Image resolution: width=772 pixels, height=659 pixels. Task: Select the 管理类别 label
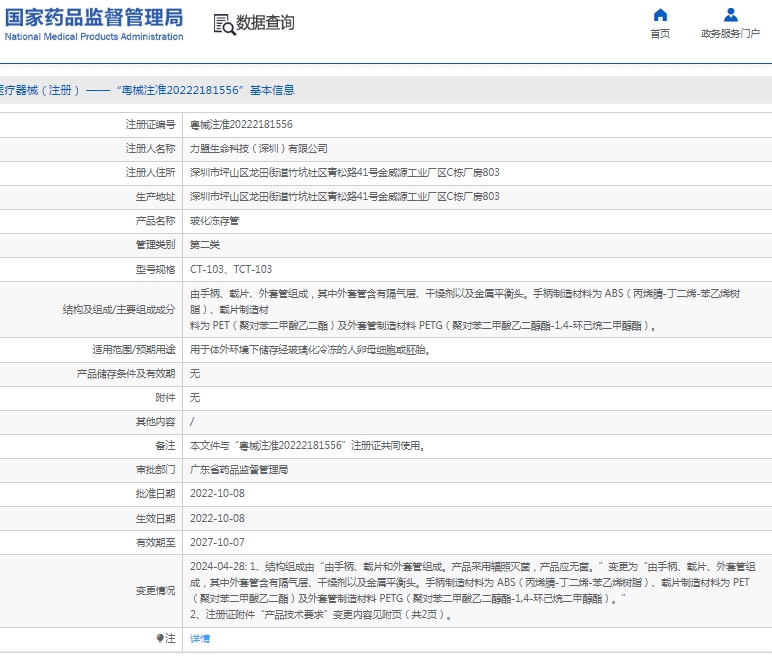click(x=156, y=245)
